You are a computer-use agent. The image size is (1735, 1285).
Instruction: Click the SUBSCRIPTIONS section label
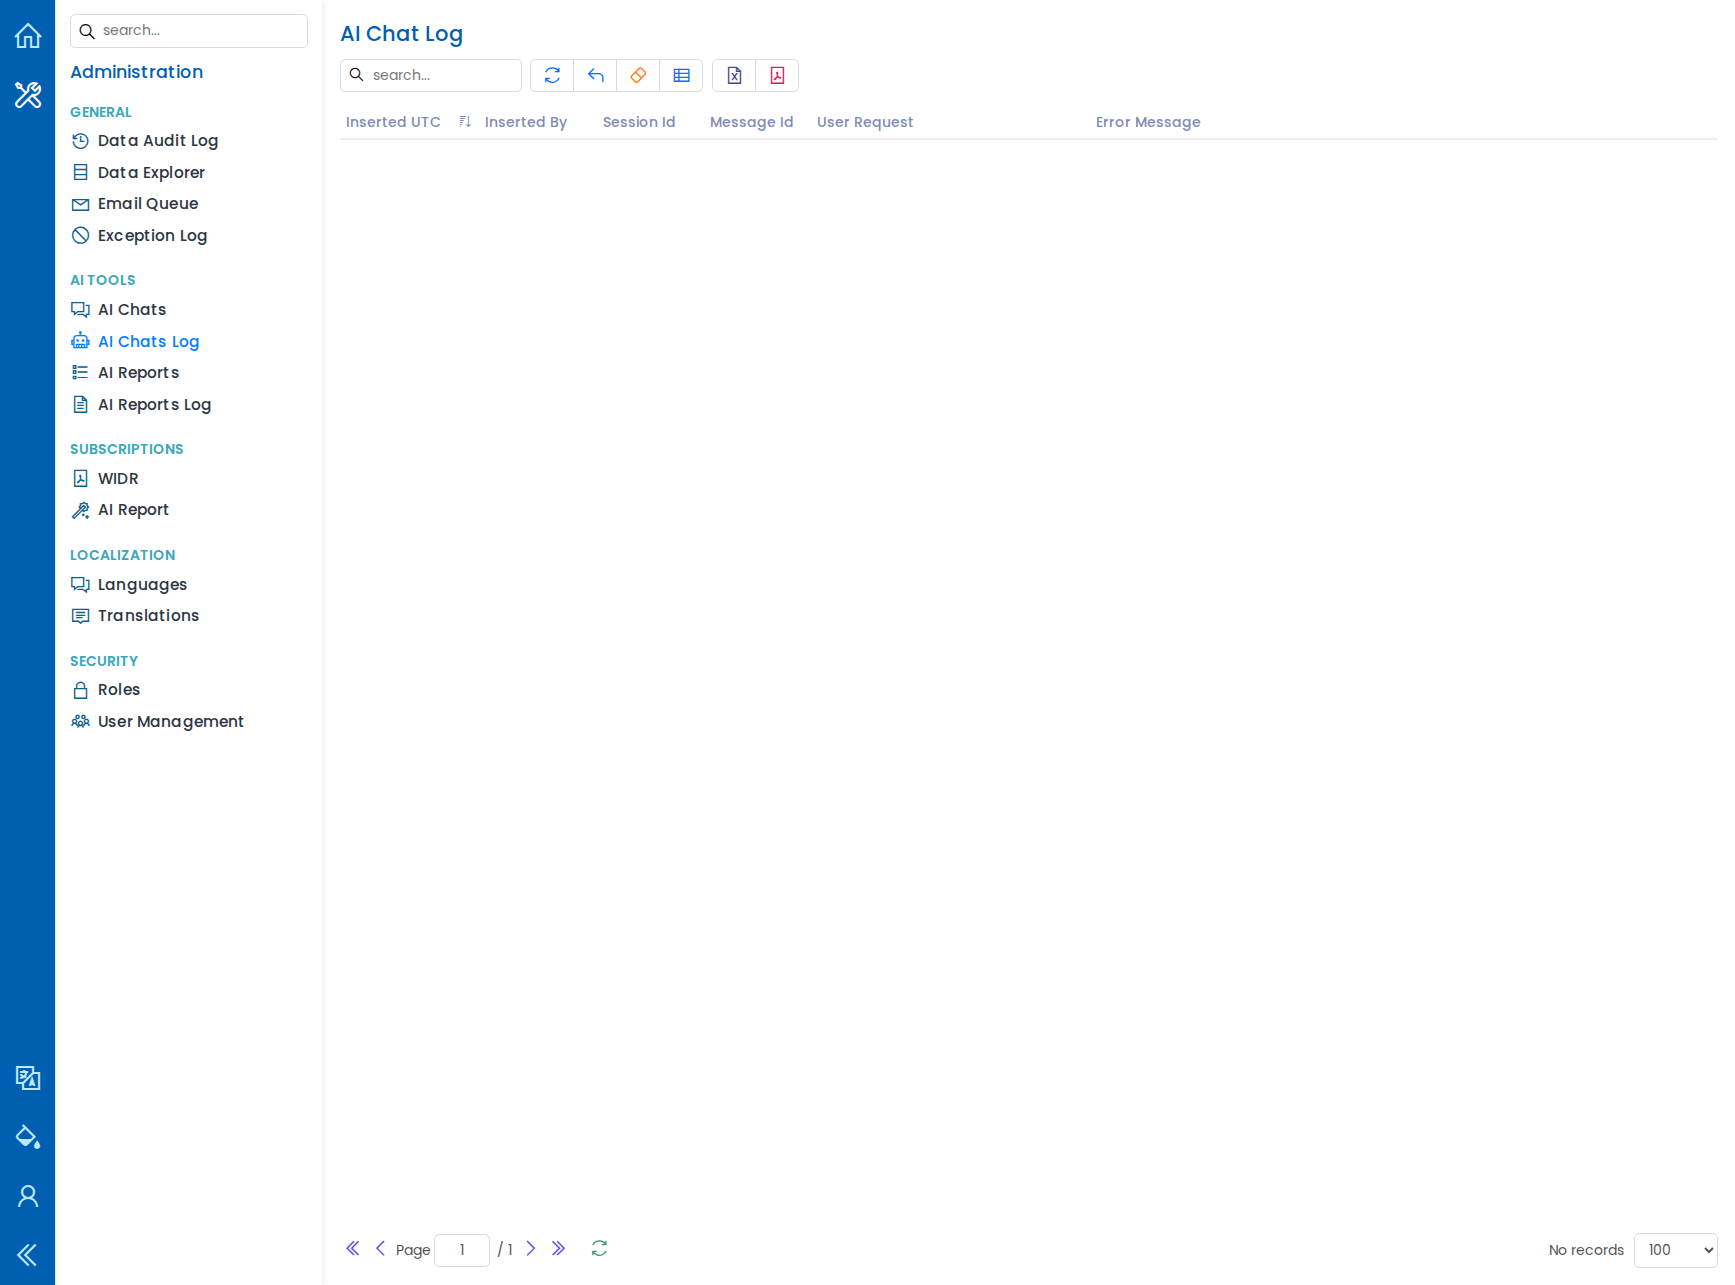tap(127, 449)
